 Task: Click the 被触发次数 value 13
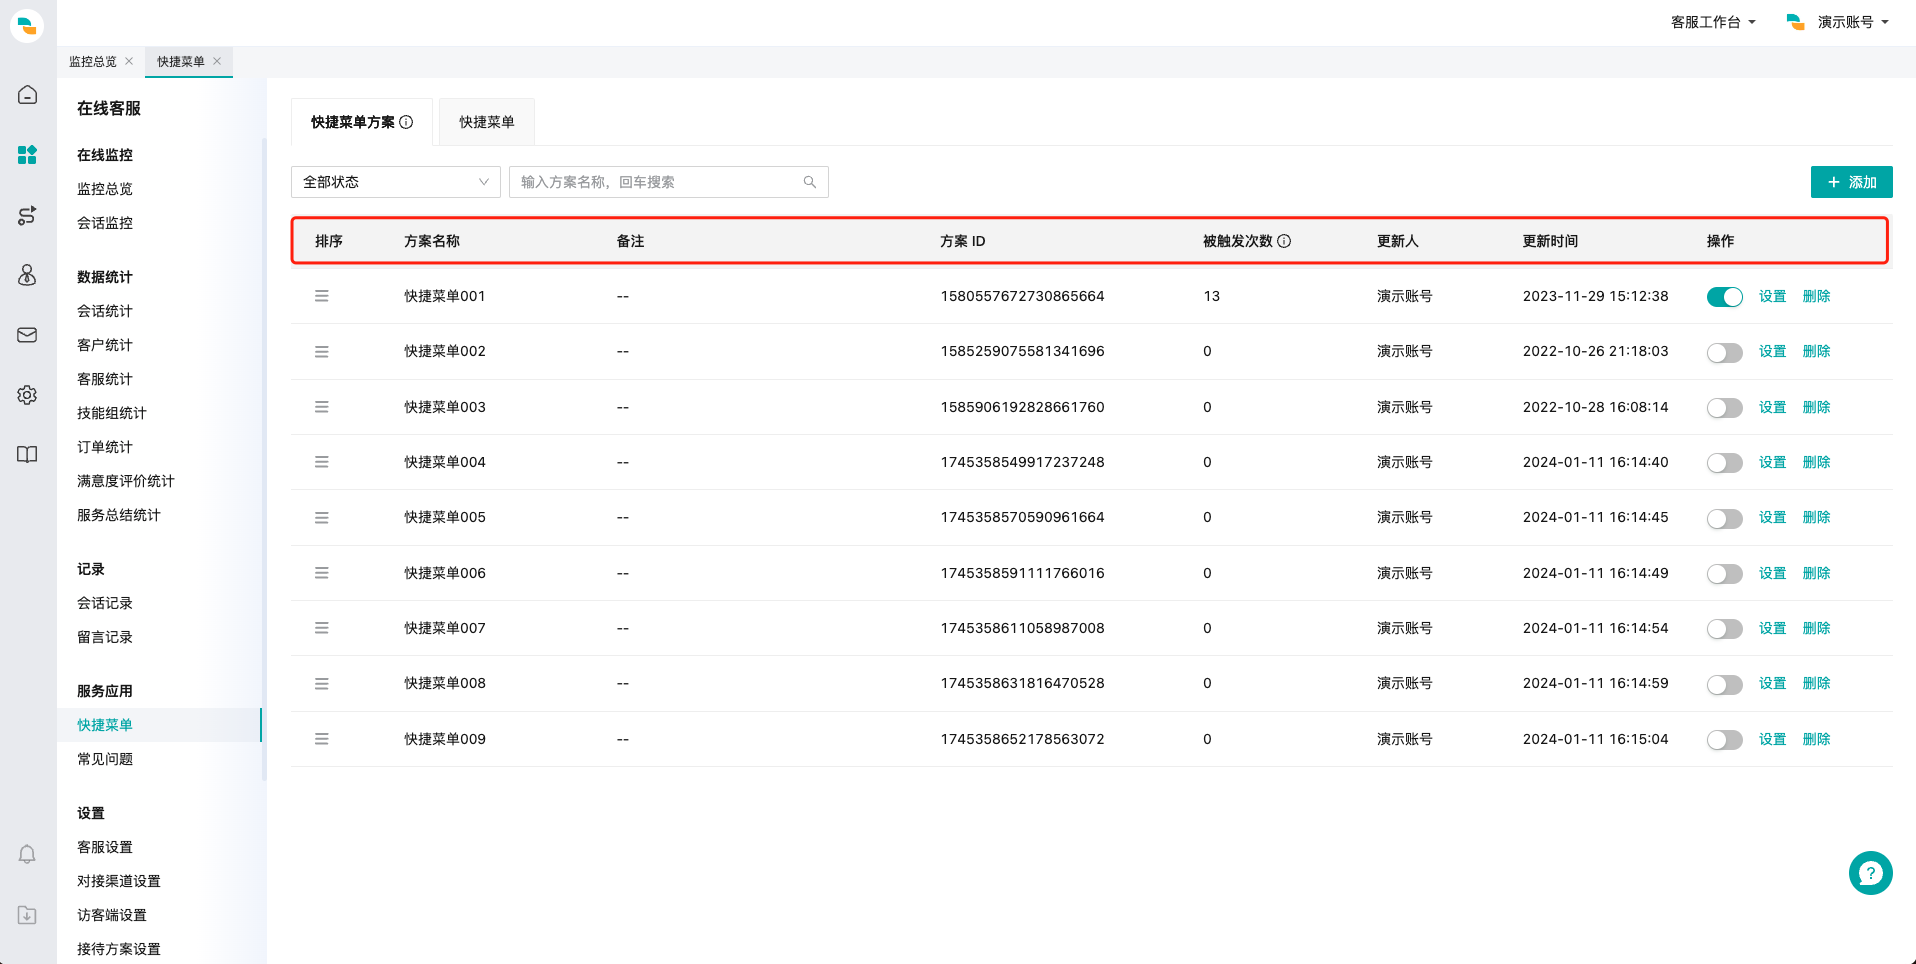(x=1212, y=296)
